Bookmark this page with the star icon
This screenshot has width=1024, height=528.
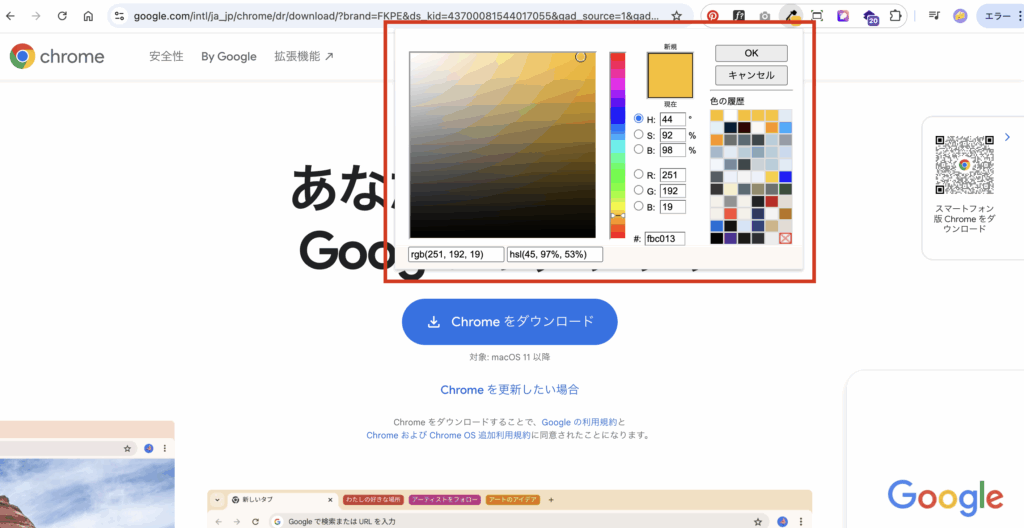[x=677, y=16]
